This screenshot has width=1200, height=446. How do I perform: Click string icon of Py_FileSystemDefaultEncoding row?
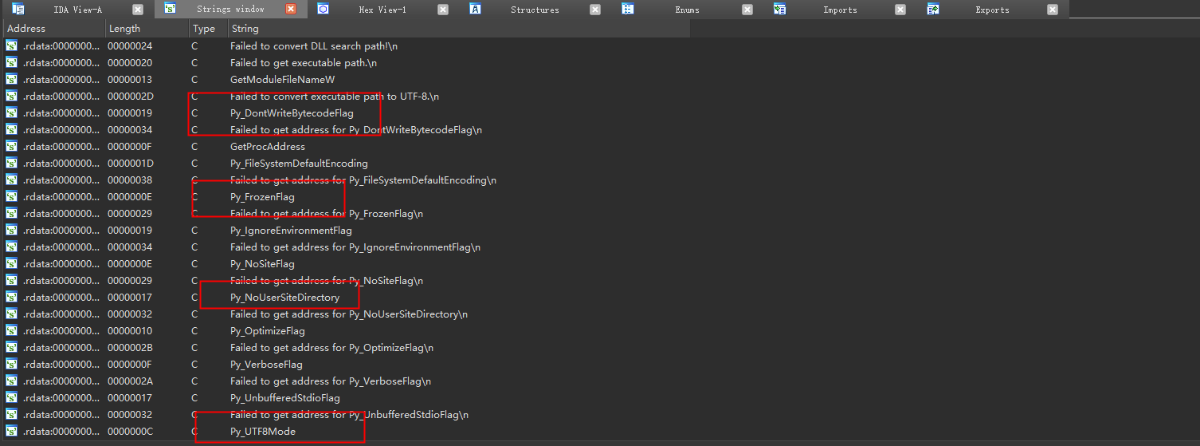click(x=11, y=163)
